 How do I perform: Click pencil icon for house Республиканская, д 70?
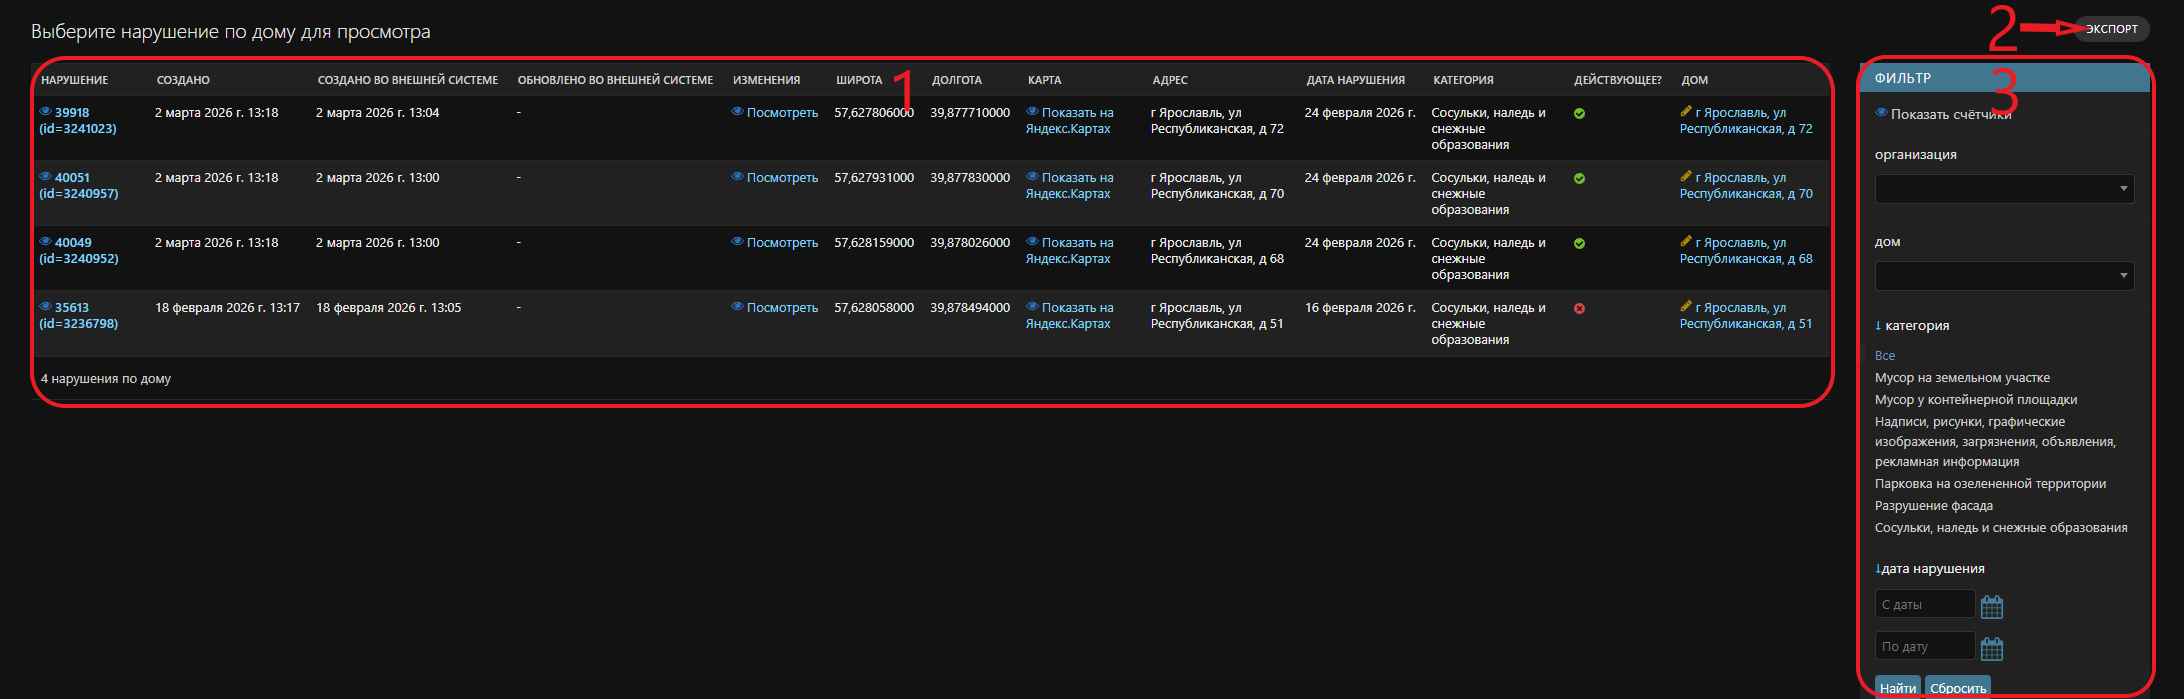(1686, 177)
